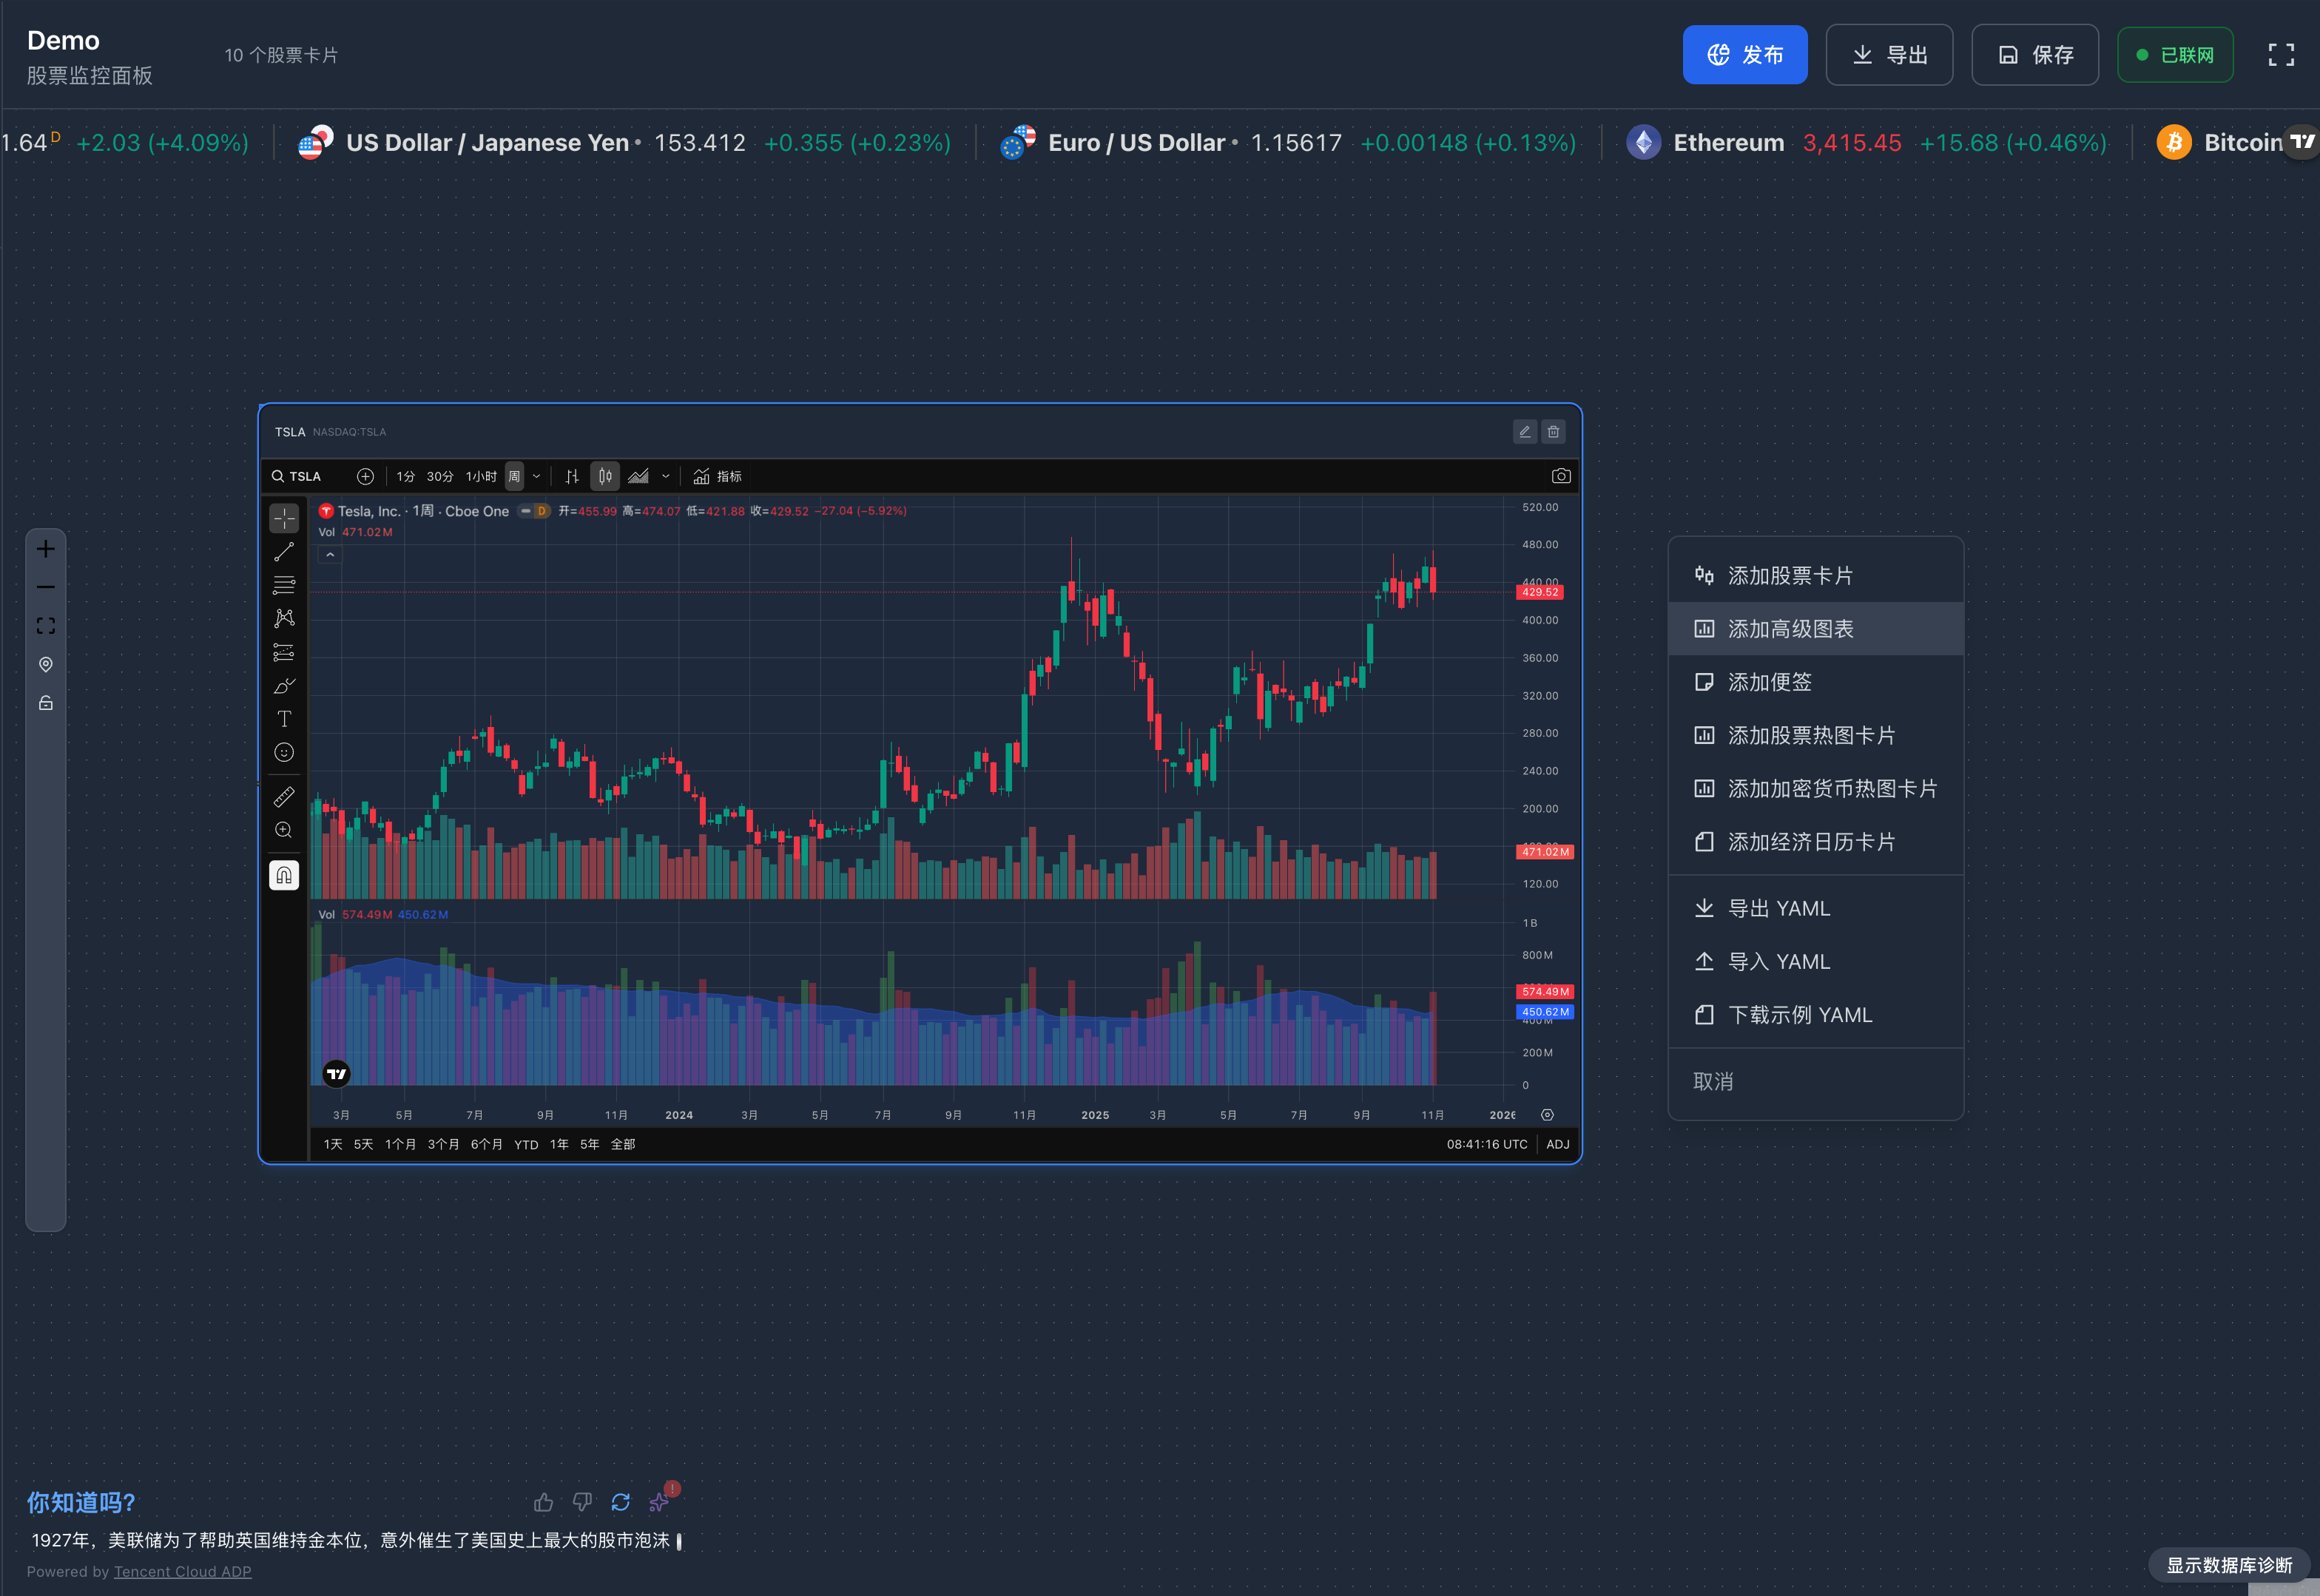Image resolution: width=2320 pixels, height=1596 pixels.
Task: Select 导出 YAML menu entry
Action: 1778,908
